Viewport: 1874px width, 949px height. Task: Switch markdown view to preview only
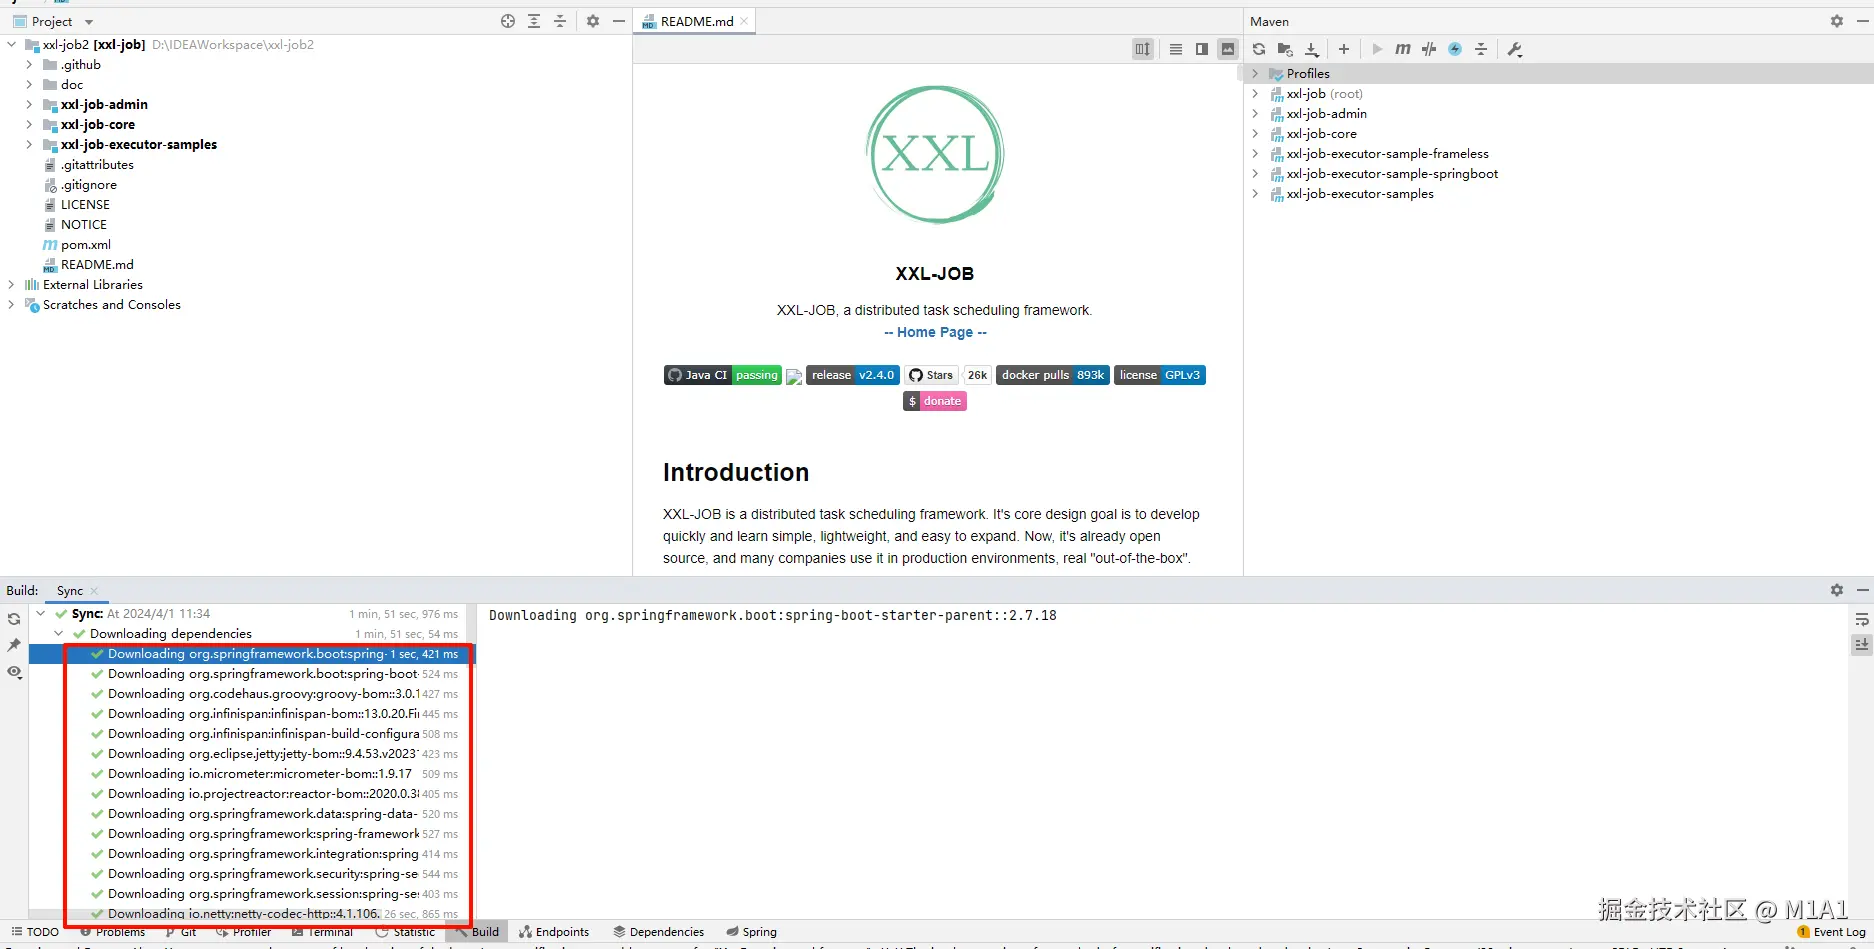(1228, 49)
